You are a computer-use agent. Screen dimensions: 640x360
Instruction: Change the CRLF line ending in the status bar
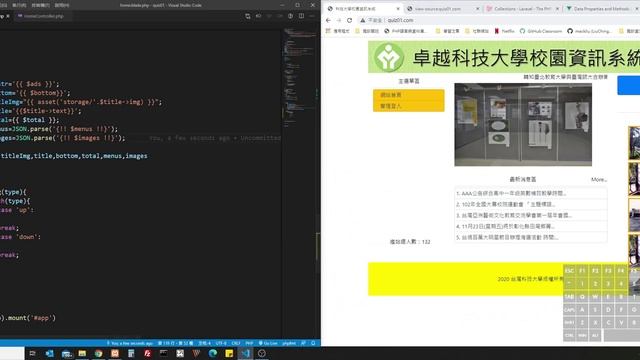pos(236,343)
